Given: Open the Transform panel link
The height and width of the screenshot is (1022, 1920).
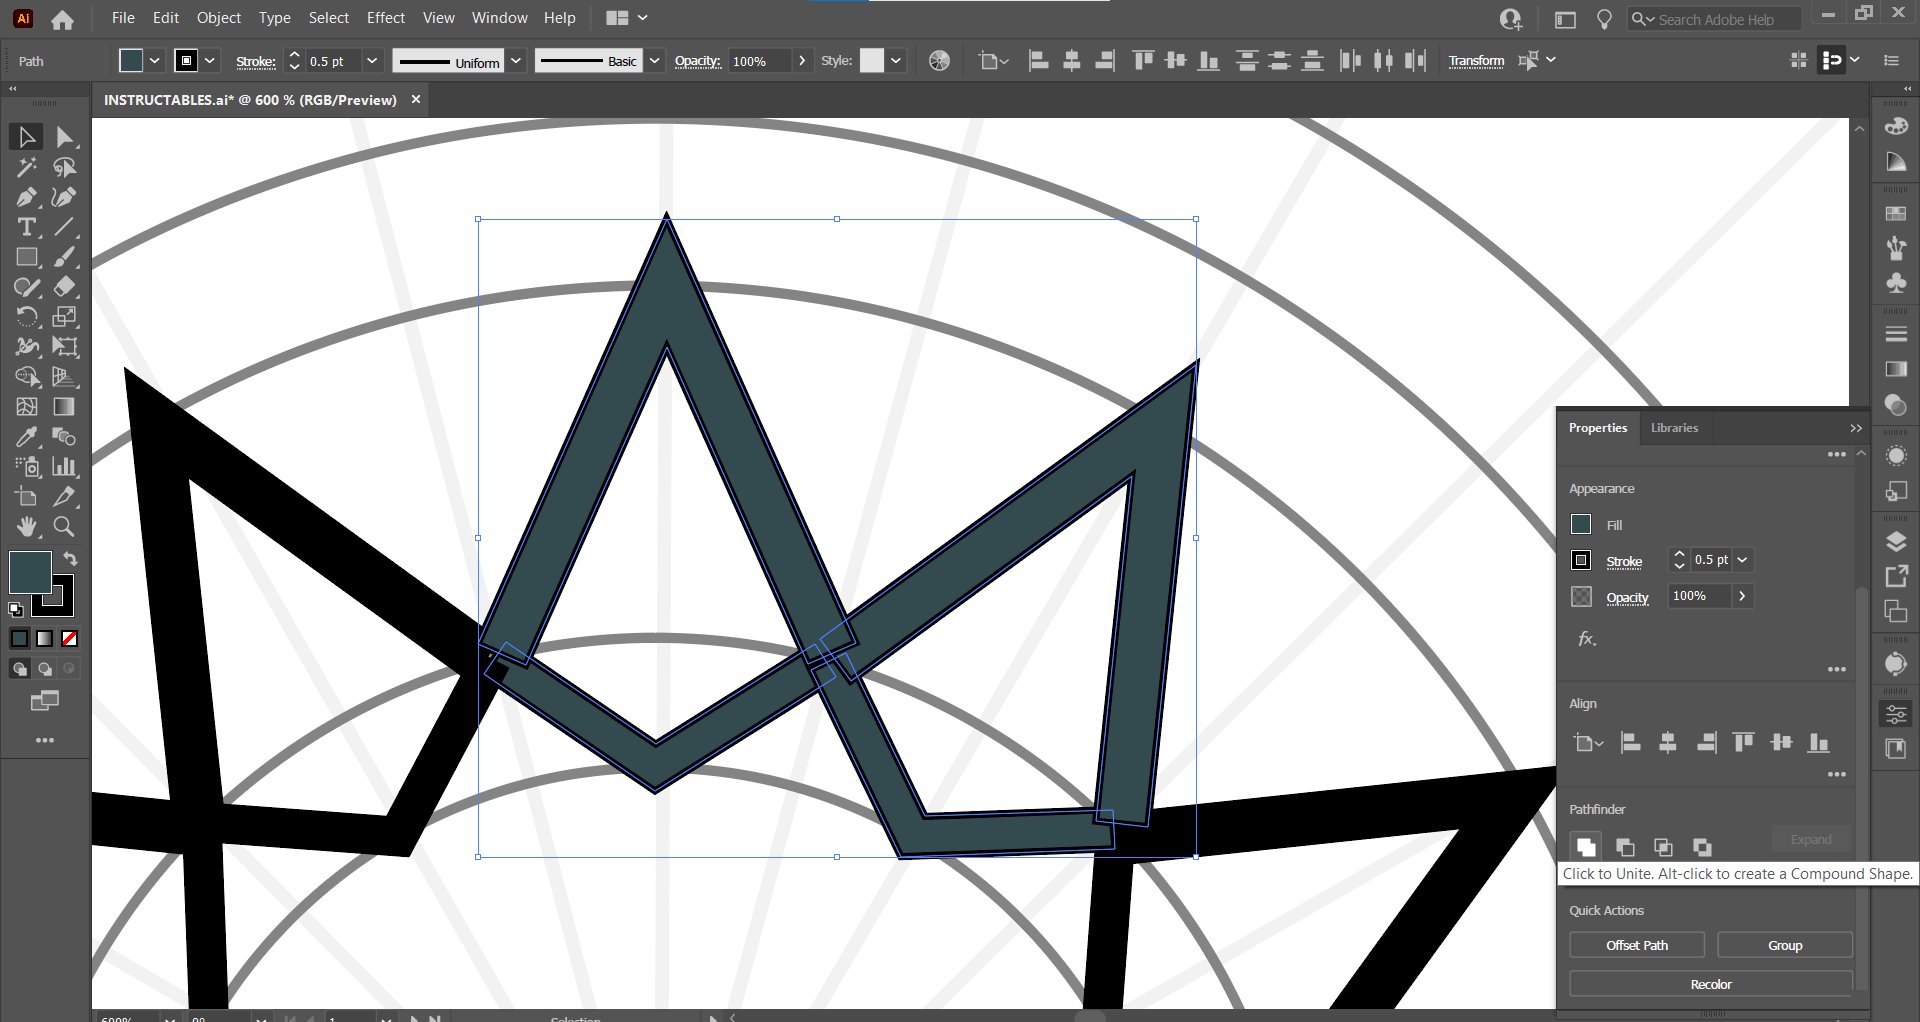Looking at the screenshot, I should click(x=1476, y=61).
